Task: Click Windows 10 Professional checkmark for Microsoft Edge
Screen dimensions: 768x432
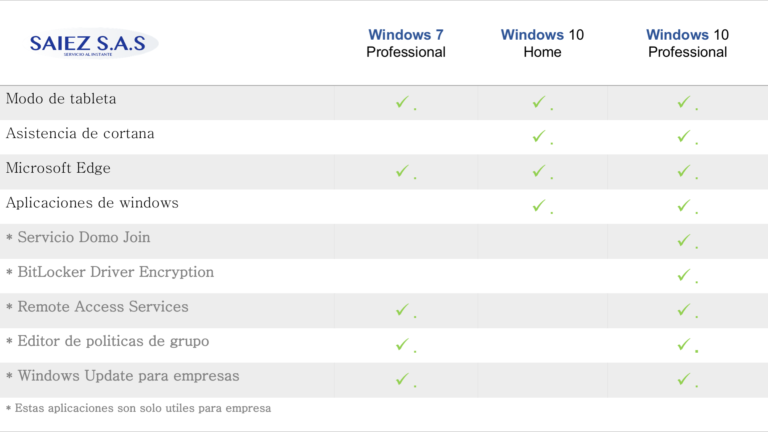Action: click(x=684, y=171)
